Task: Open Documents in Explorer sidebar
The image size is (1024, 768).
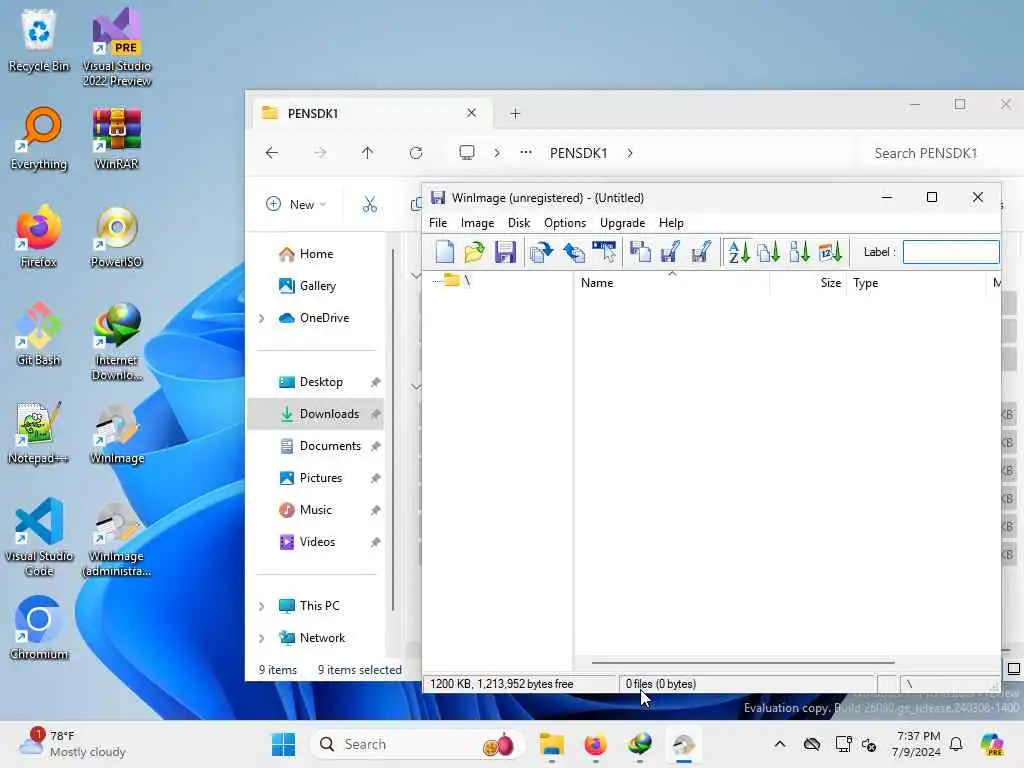Action: (330, 446)
